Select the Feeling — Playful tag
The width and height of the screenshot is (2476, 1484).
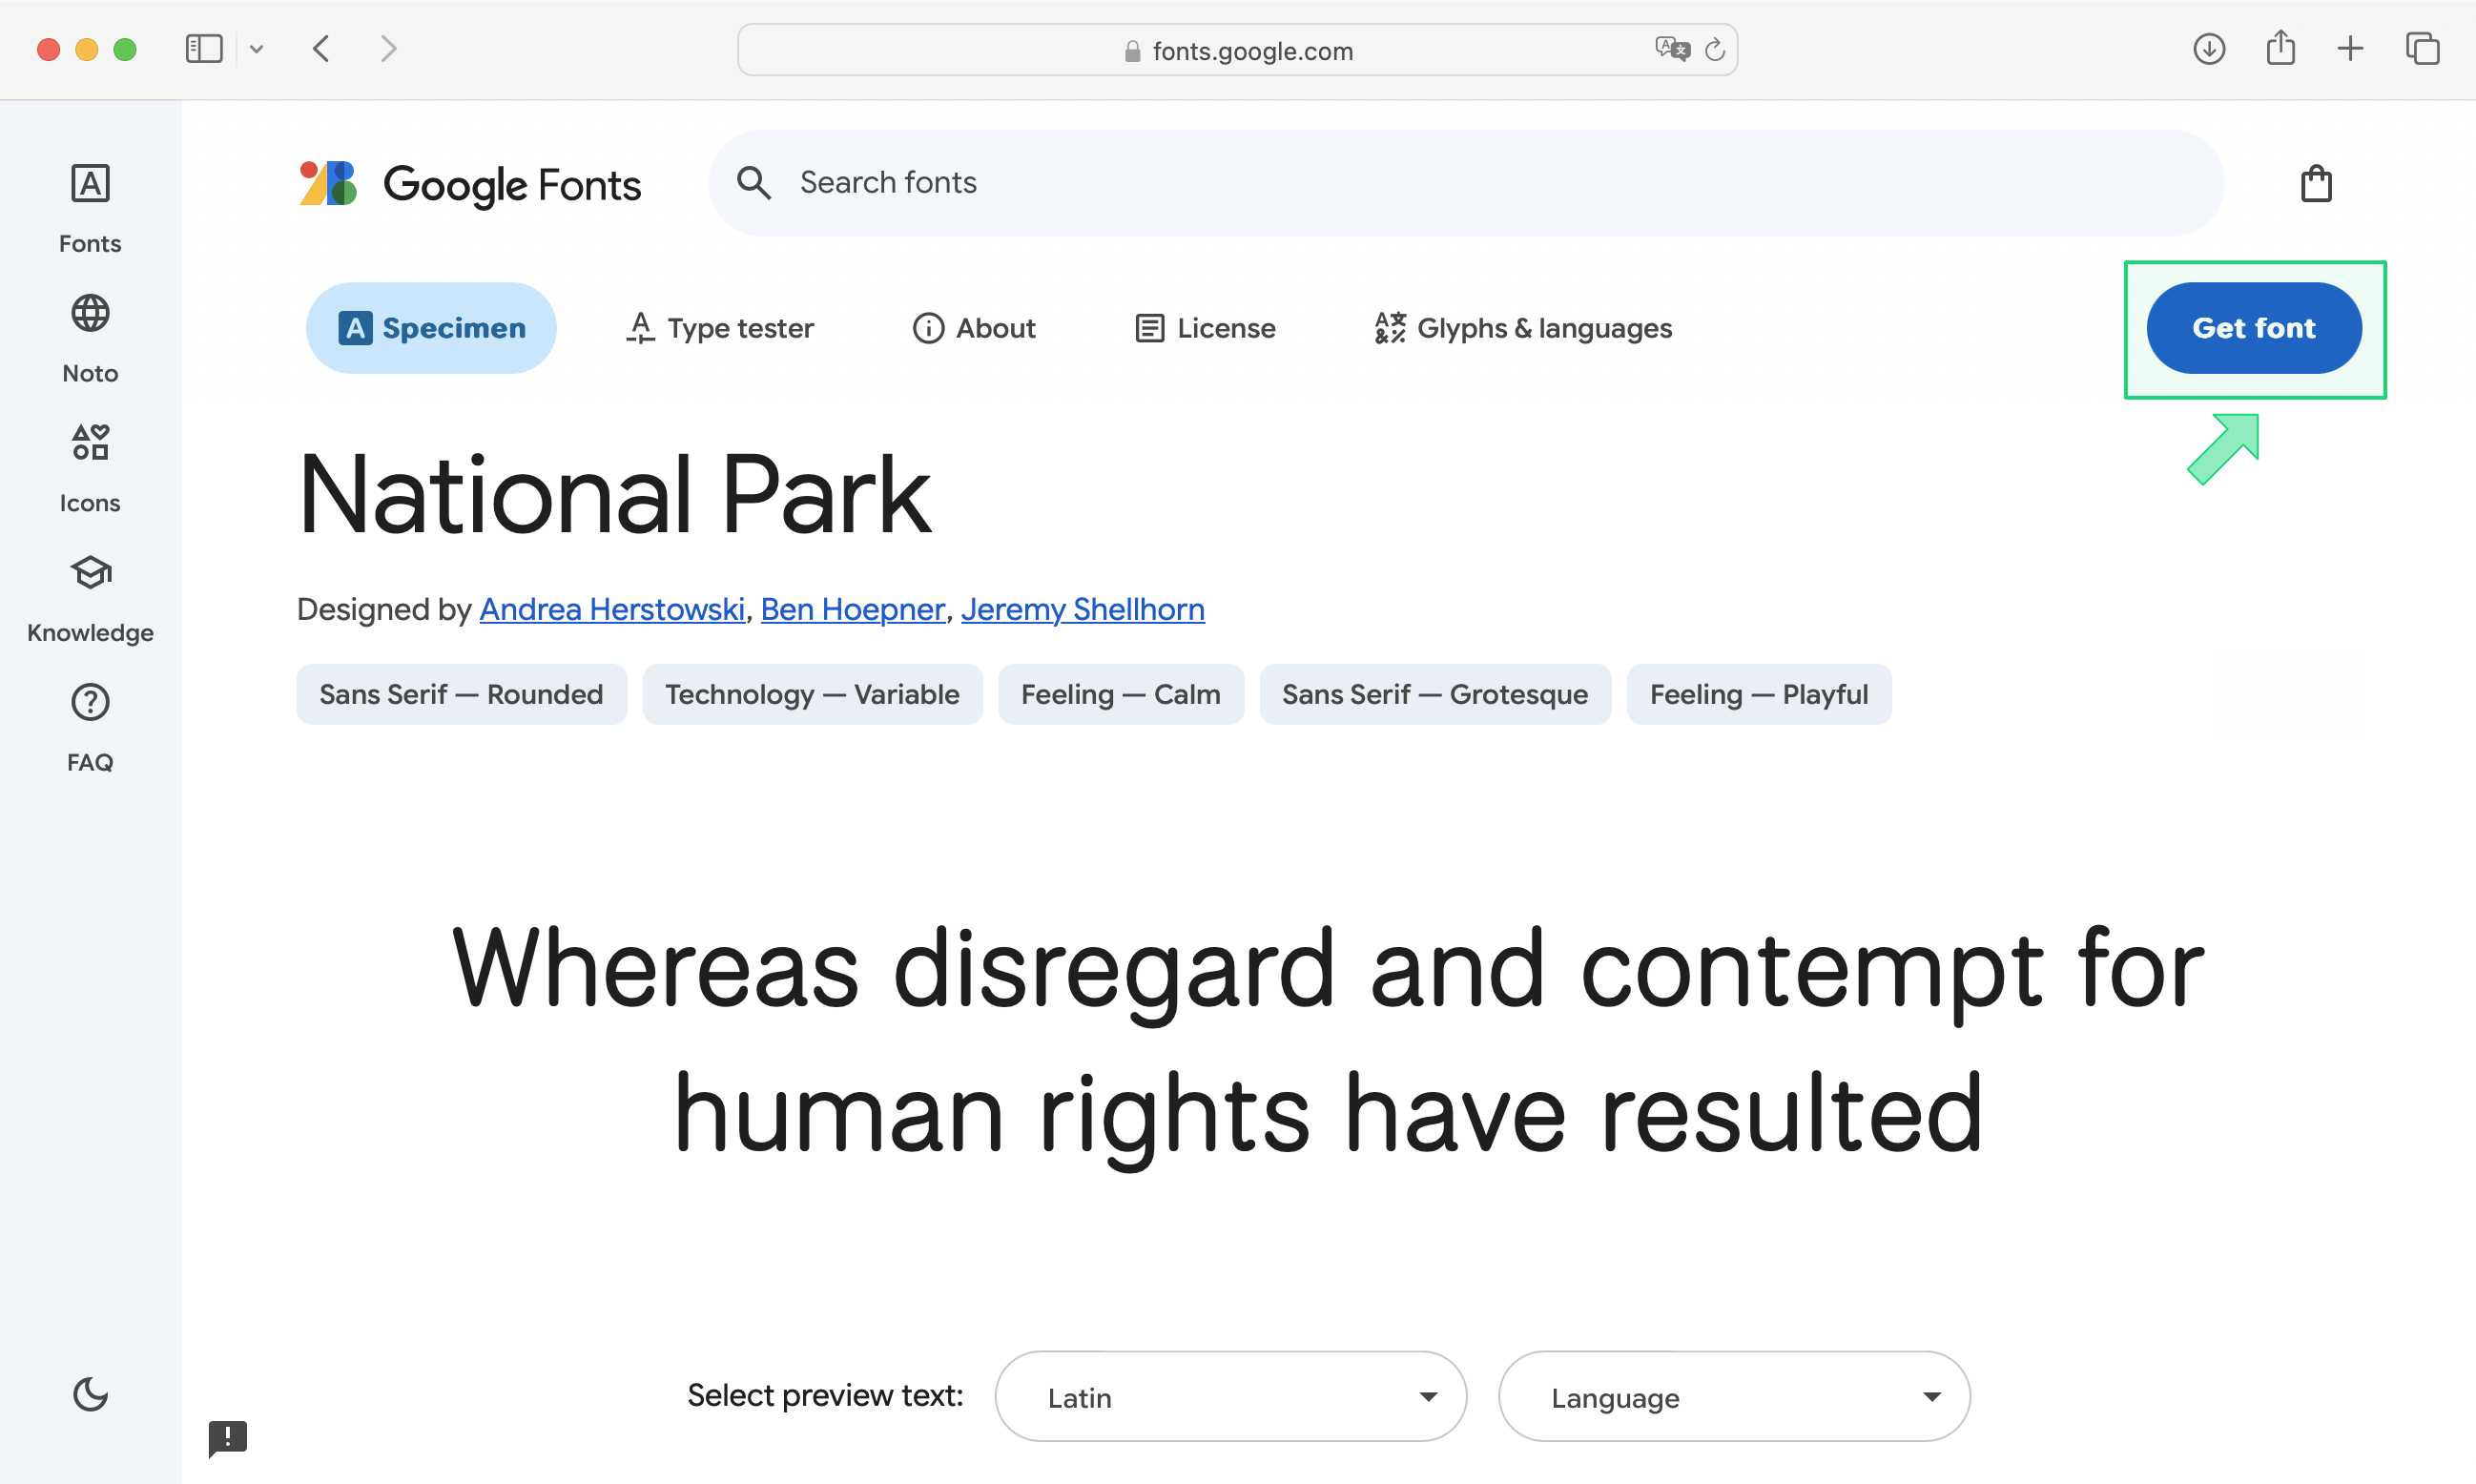click(1758, 694)
